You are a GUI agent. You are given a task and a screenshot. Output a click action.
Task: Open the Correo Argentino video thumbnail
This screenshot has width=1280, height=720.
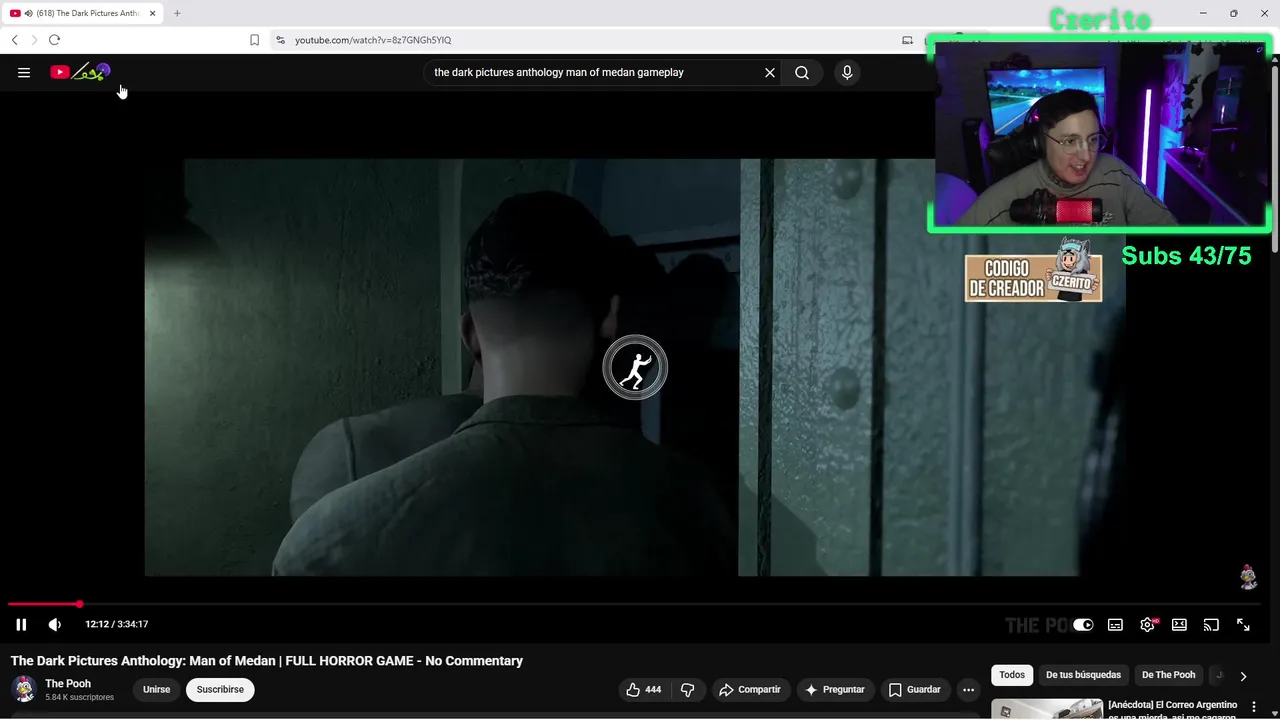point(1046,709)
